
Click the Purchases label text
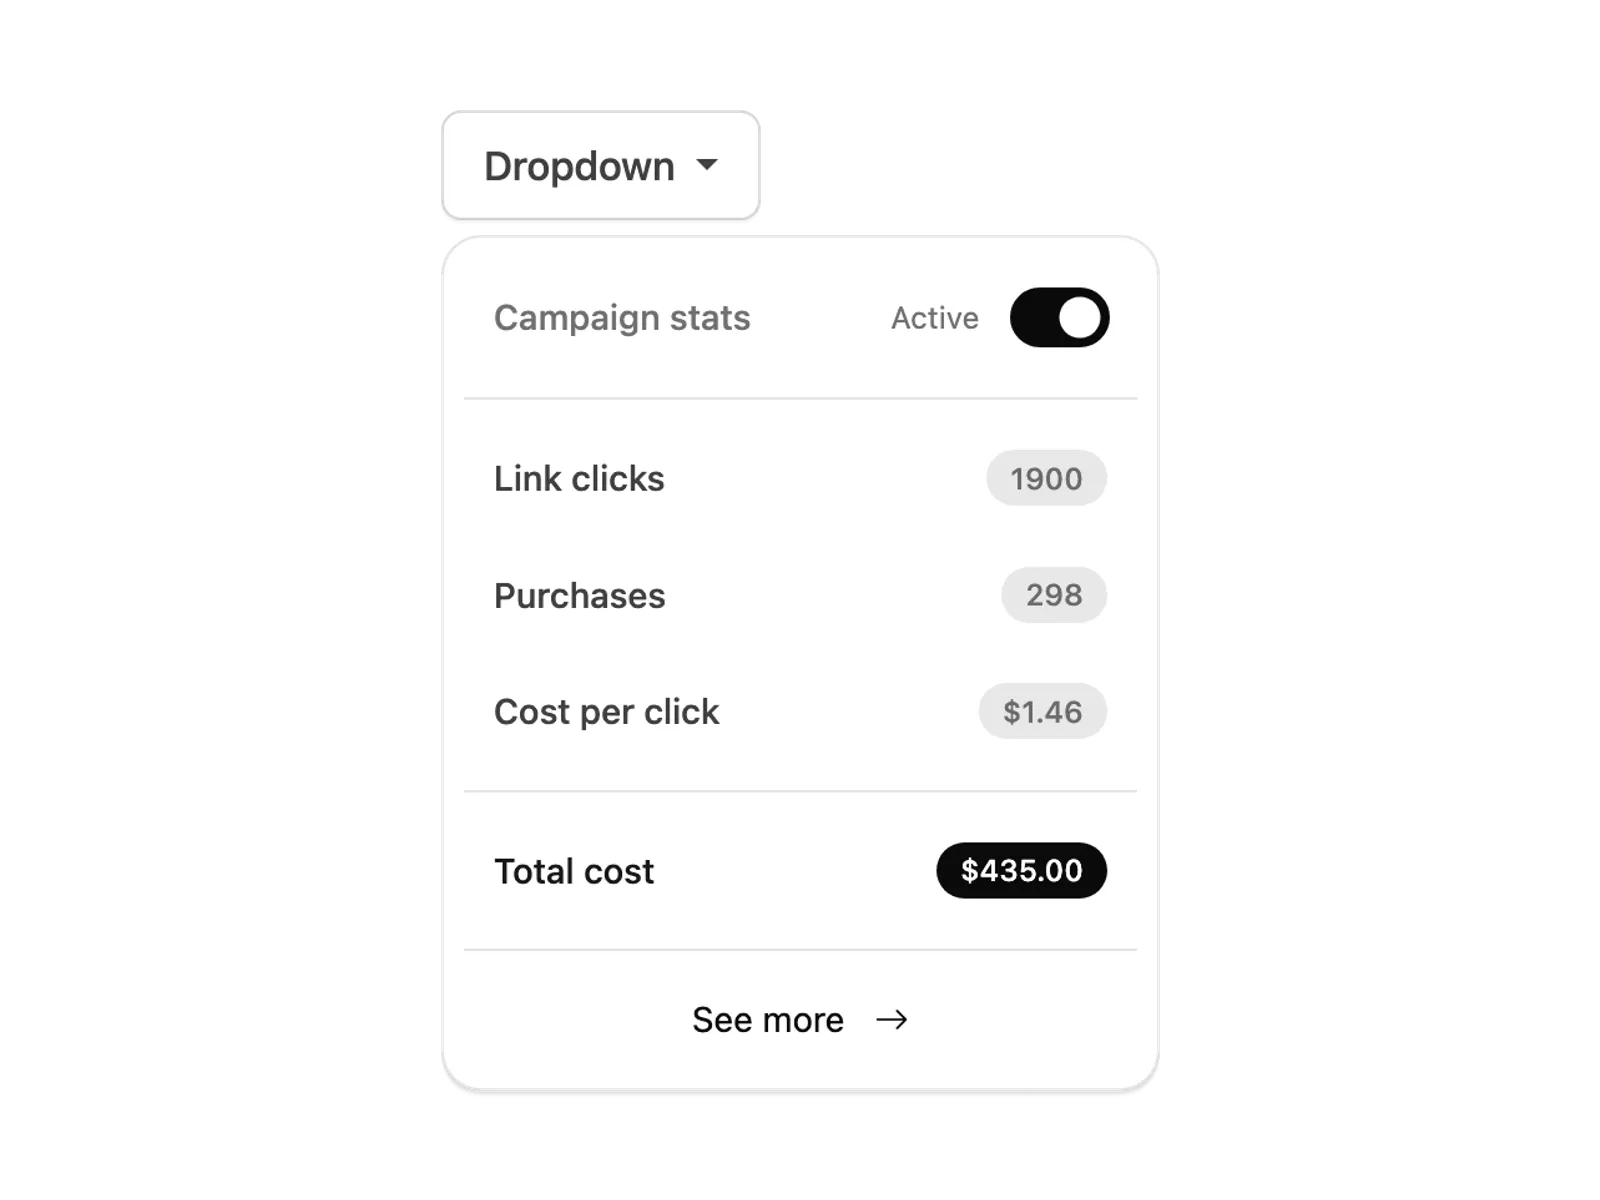click(579, 596)
